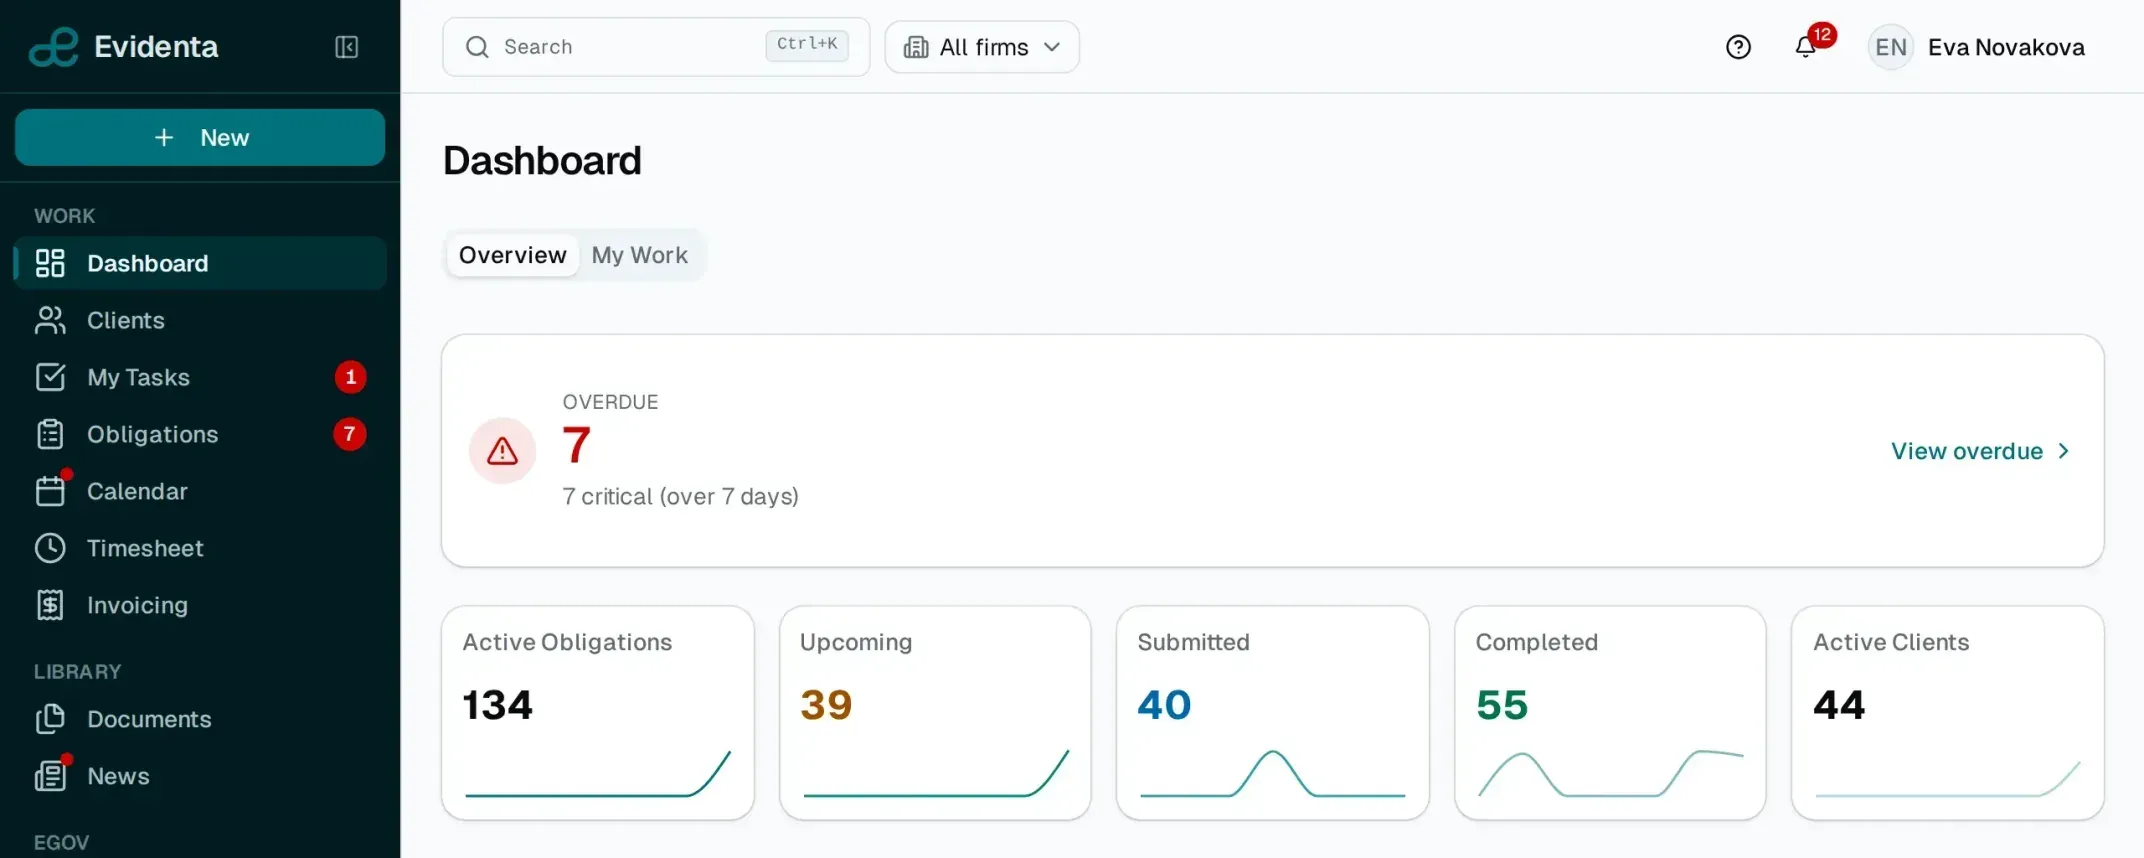
Task: Collapse the sidebar panel icon
Action: pyautogui.click(x=346, y=47)
